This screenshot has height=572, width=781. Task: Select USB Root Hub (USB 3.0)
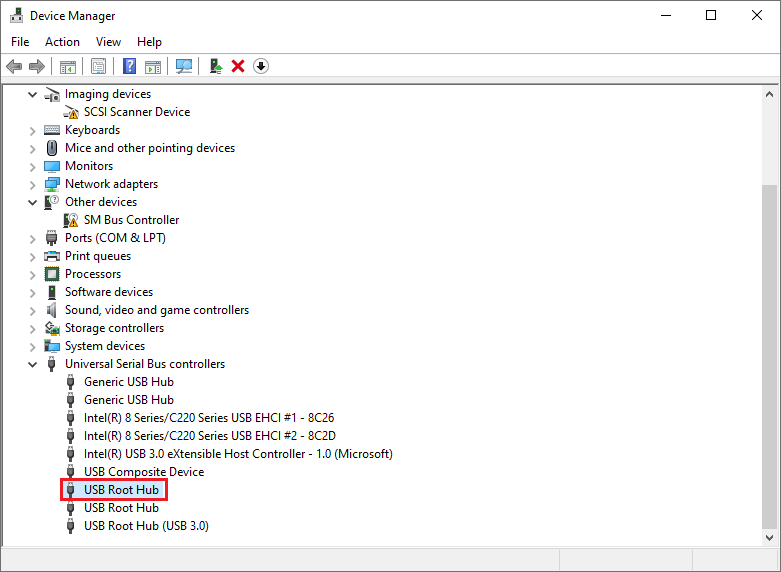pos(146,526)
